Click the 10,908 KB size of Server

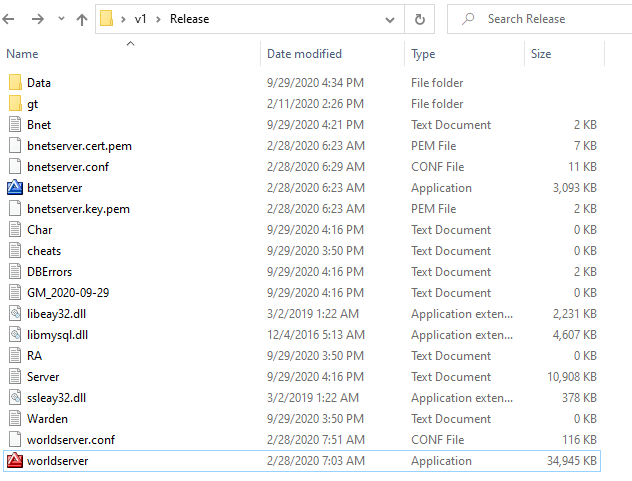572,377
